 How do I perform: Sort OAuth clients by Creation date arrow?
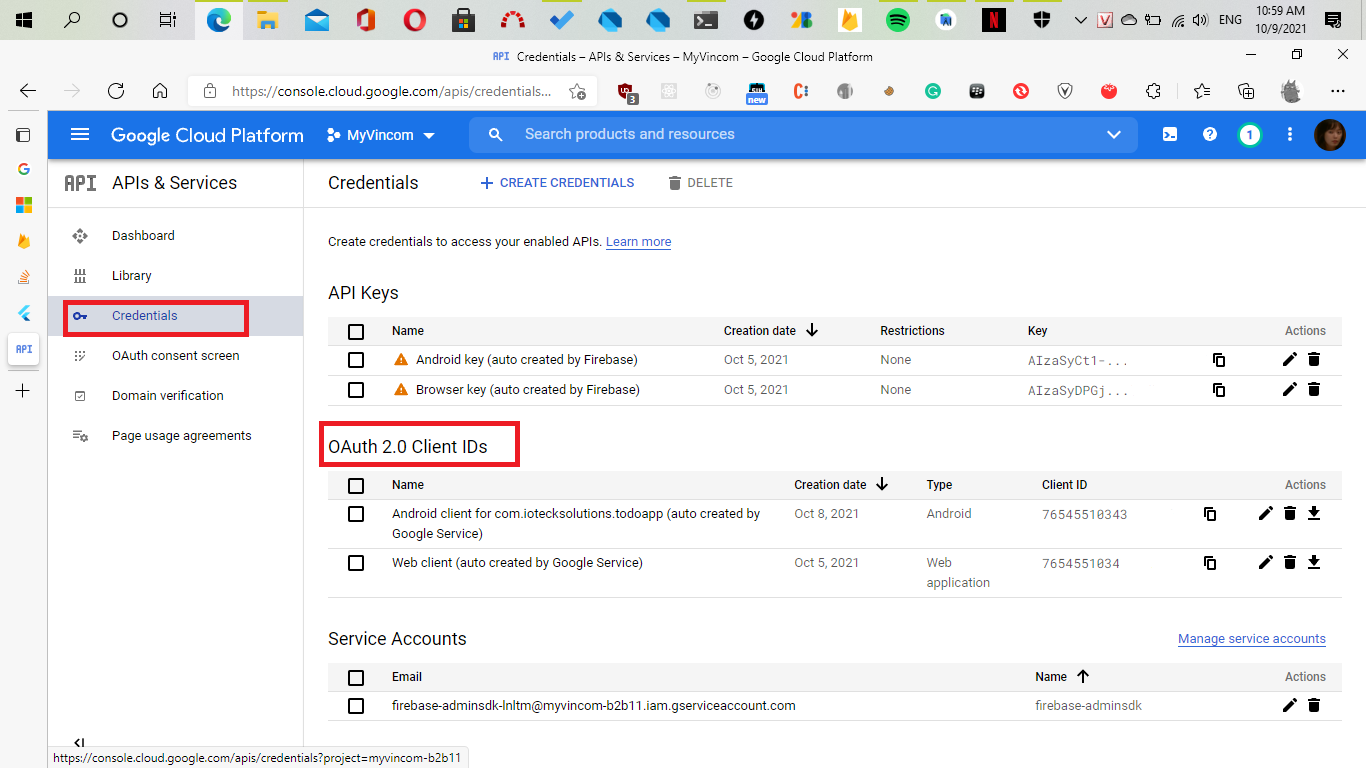pyautogui.click(x=882, y=484)
